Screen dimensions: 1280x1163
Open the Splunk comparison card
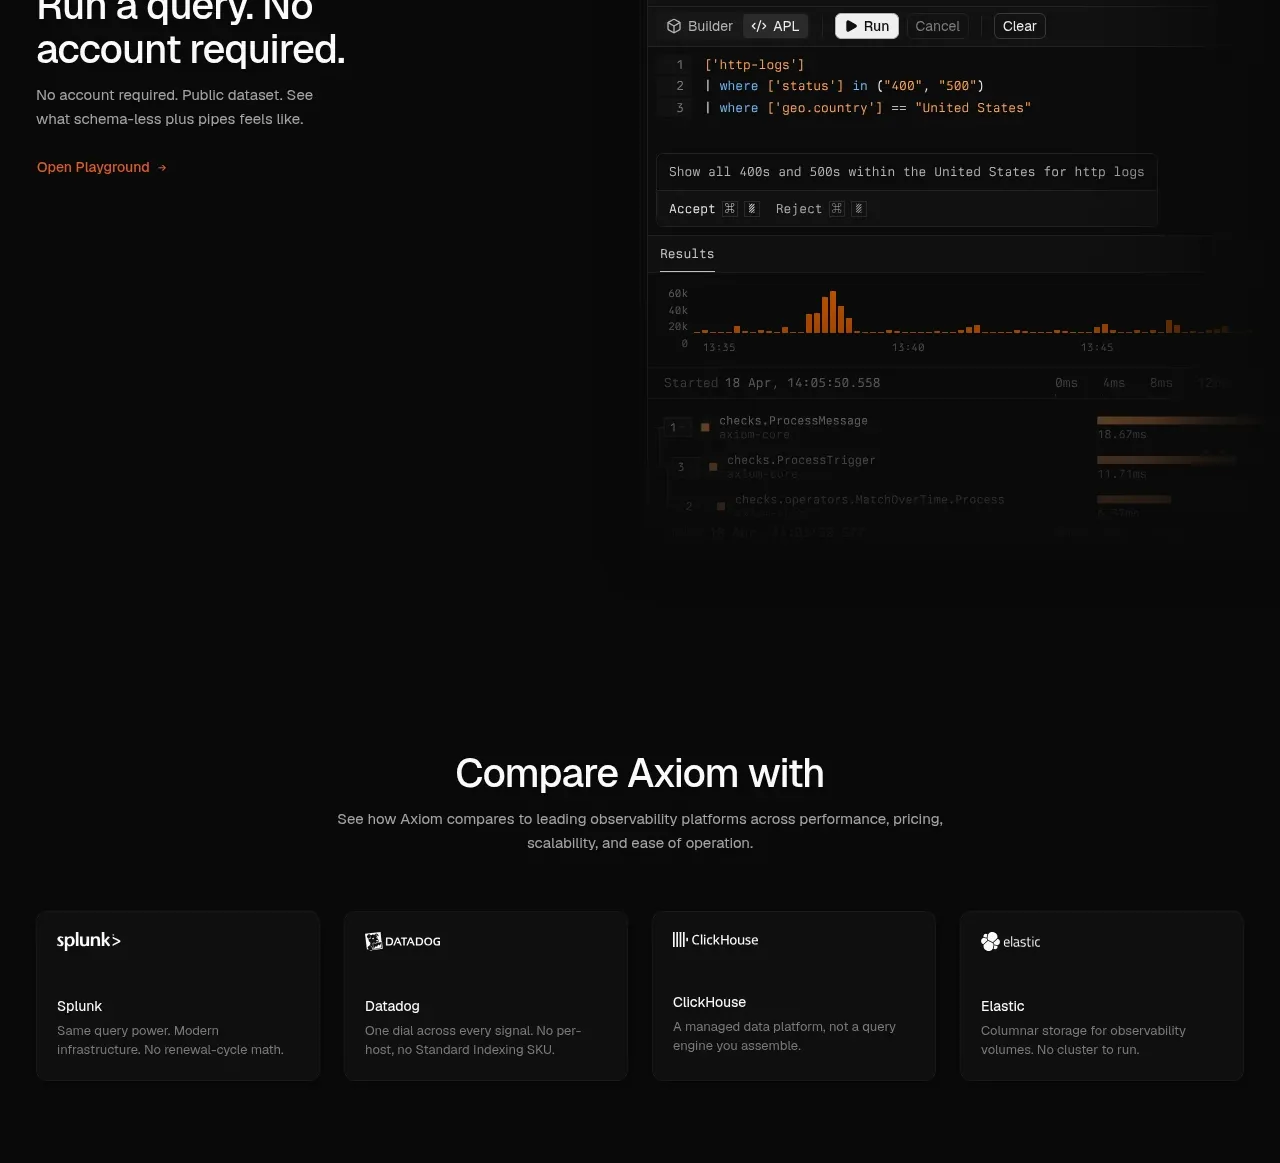point(178,996)
